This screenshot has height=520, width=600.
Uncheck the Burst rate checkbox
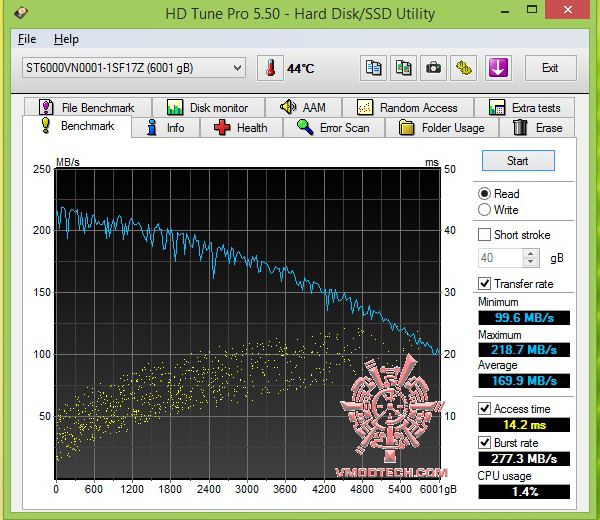(x=484, y=442)
